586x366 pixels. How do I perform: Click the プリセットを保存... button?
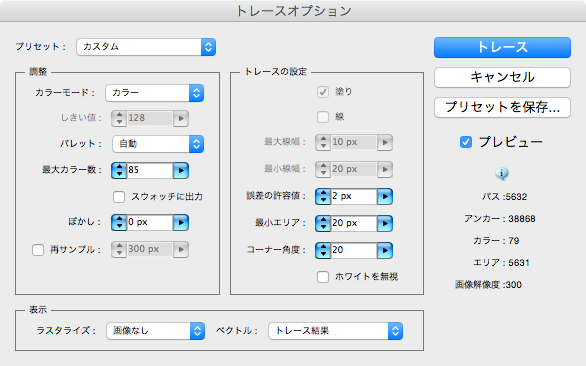tap(502, 108)
